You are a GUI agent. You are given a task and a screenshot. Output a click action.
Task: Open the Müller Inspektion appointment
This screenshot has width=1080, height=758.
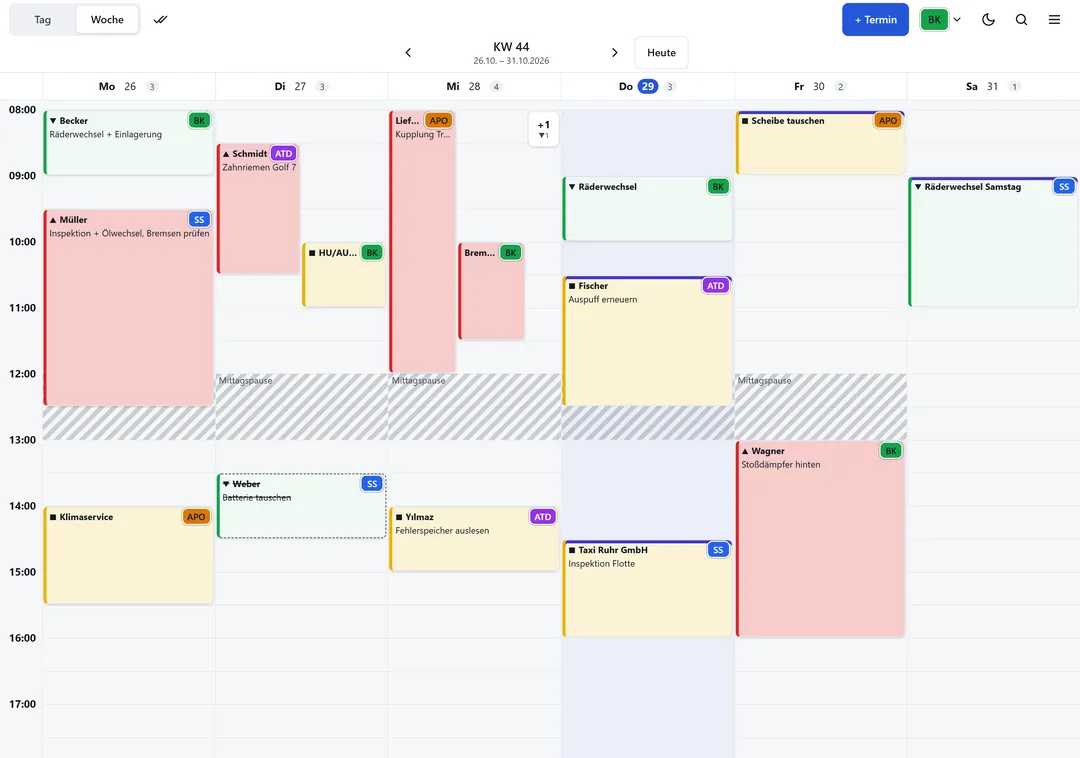[129, 308]
